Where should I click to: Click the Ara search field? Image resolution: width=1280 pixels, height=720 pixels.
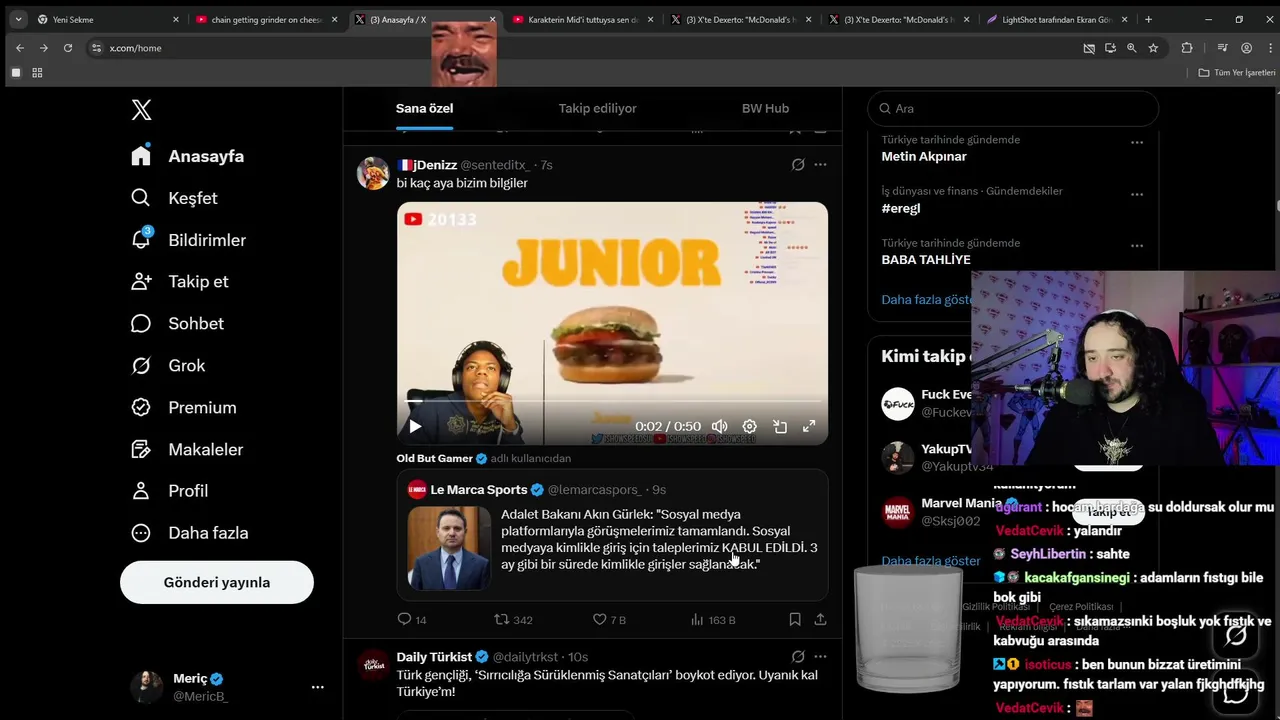click(1013, 108)
